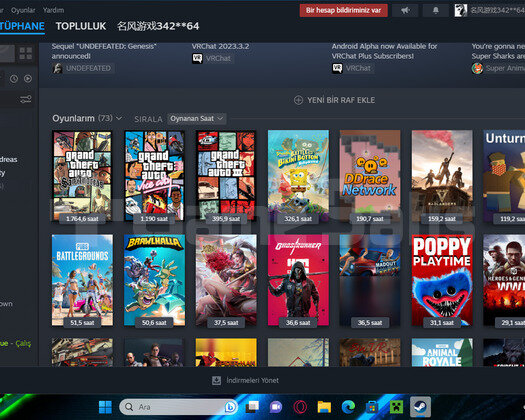Open the Oynanan Saat sort dropdown
This screenshot has width=525, height=420.
click(x=197, y=119)
